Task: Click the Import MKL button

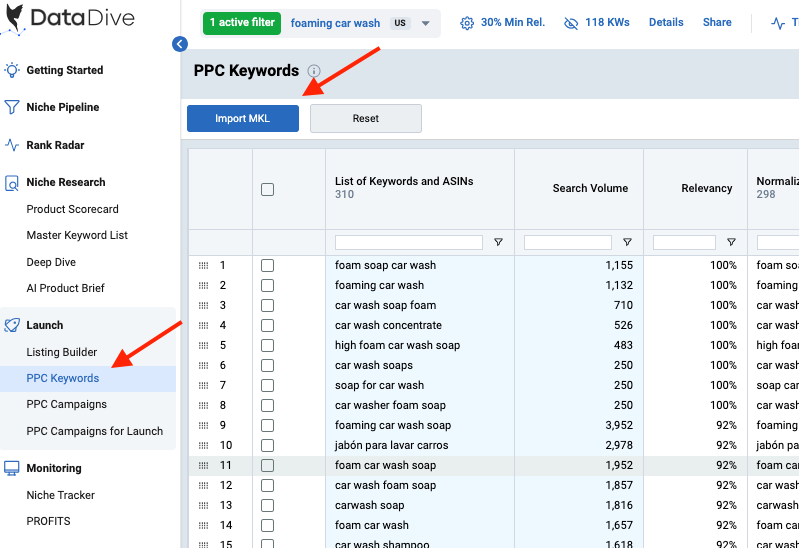Action: 243,118
